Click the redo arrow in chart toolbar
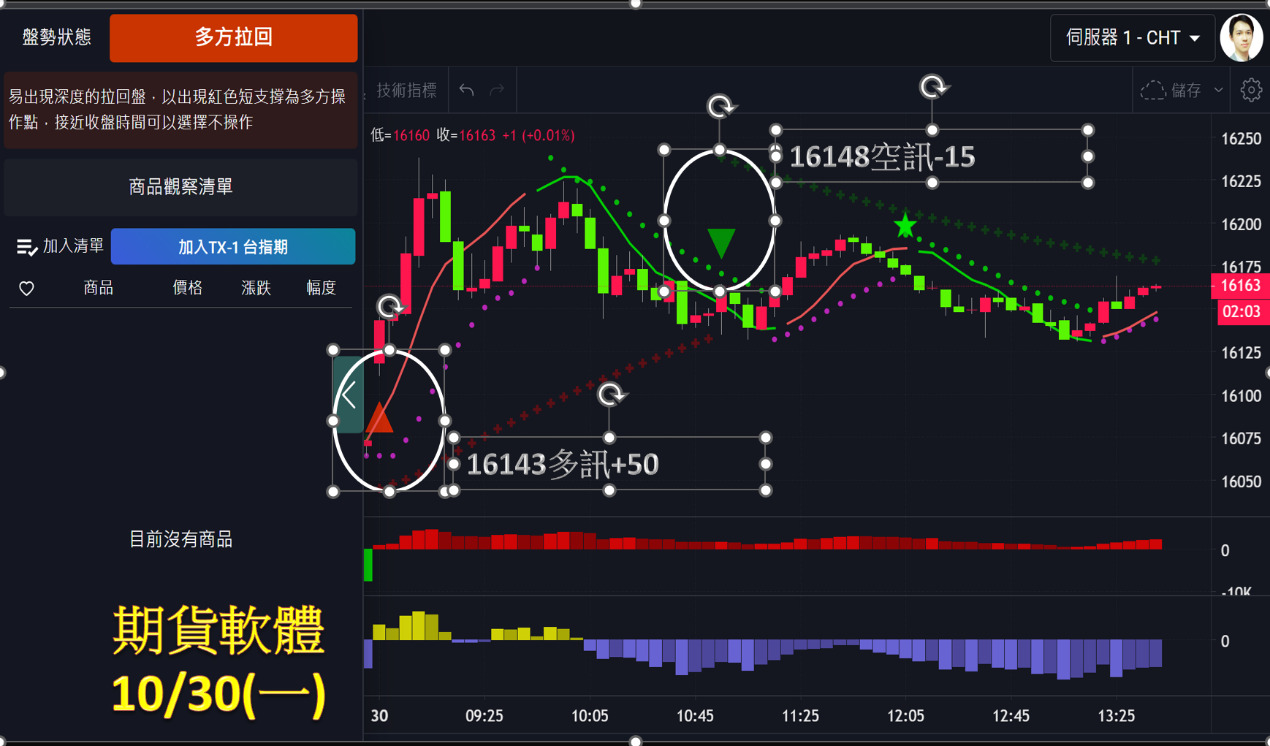The image size is (1270, 746). pos(497,90)
